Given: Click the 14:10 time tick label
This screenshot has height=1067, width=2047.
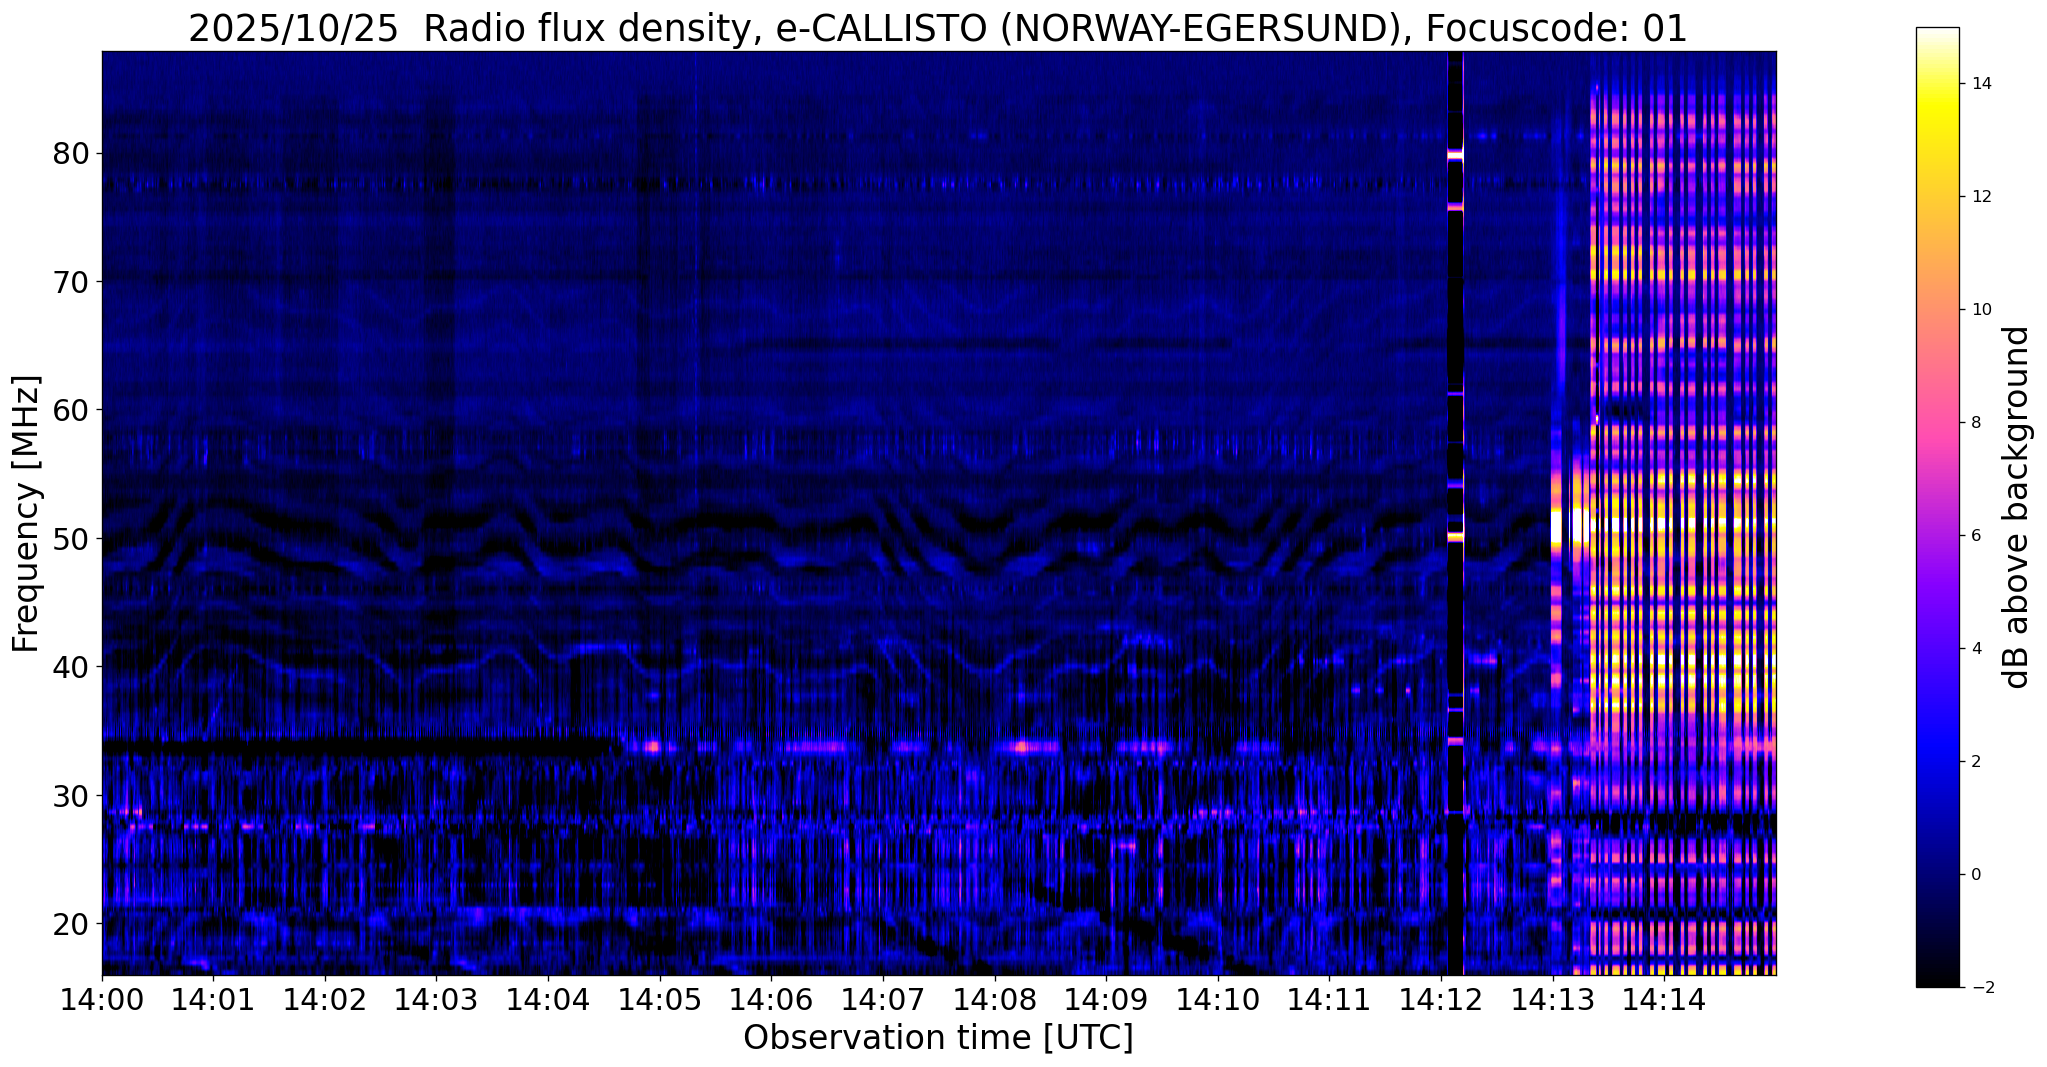Looking at the screenshot, I should pyautogui.click(x=1217, y=999).
